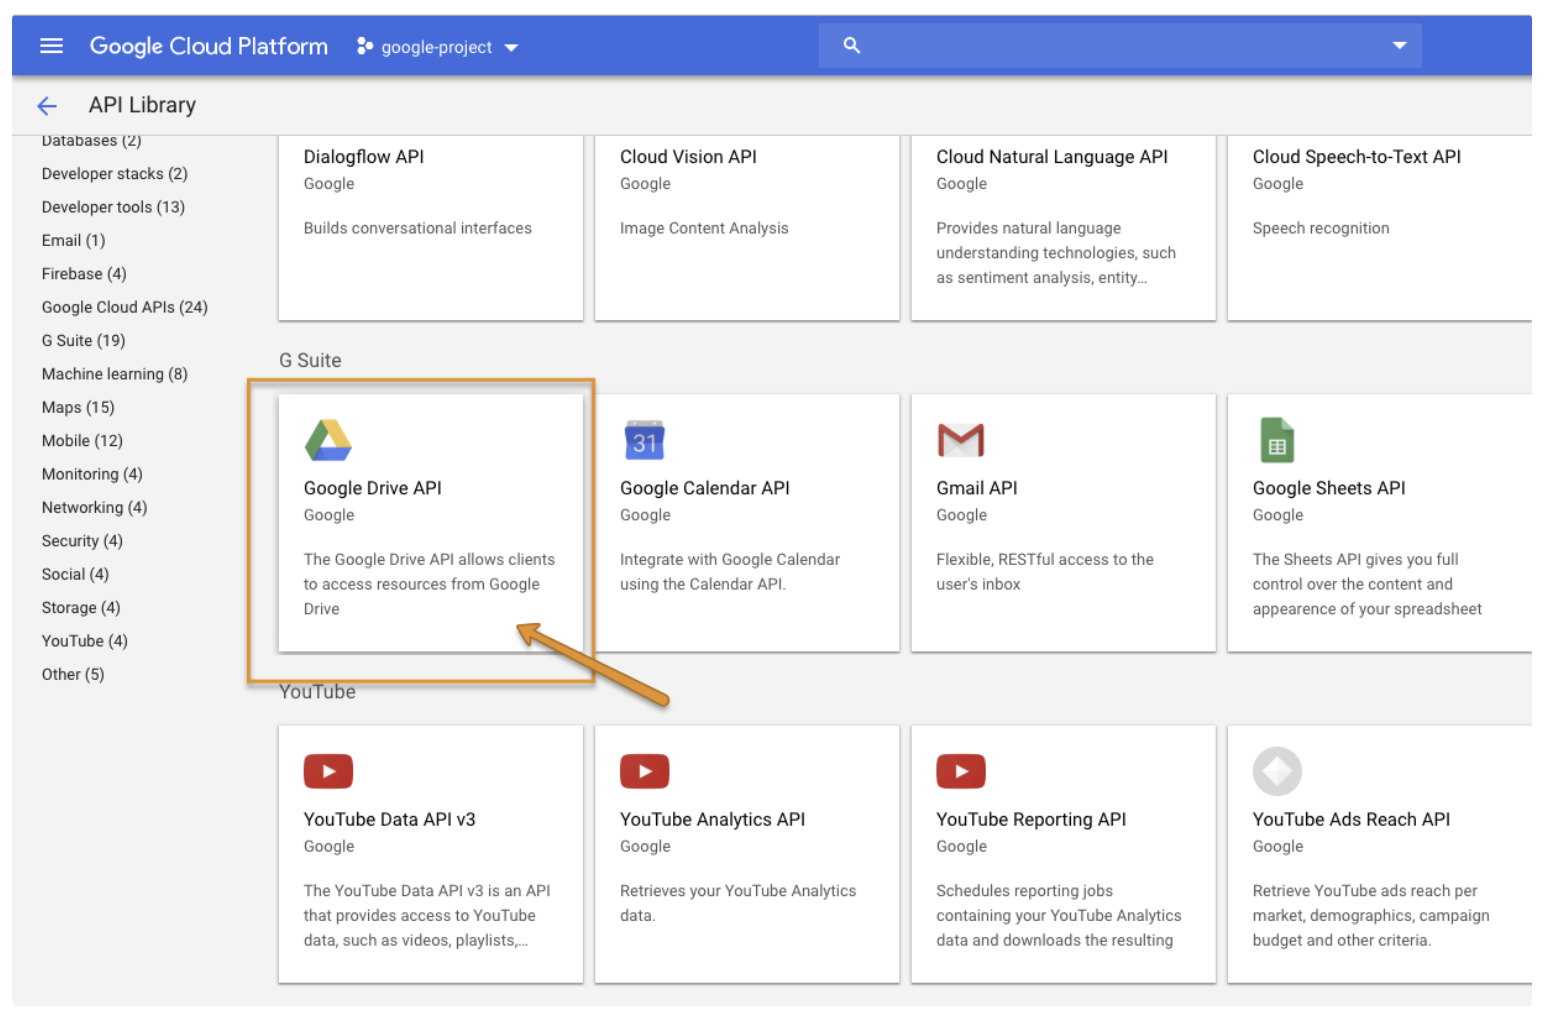1558x1018 pixels.
Task: Open the google-project selector dropdown
Action: click(438, 47)
